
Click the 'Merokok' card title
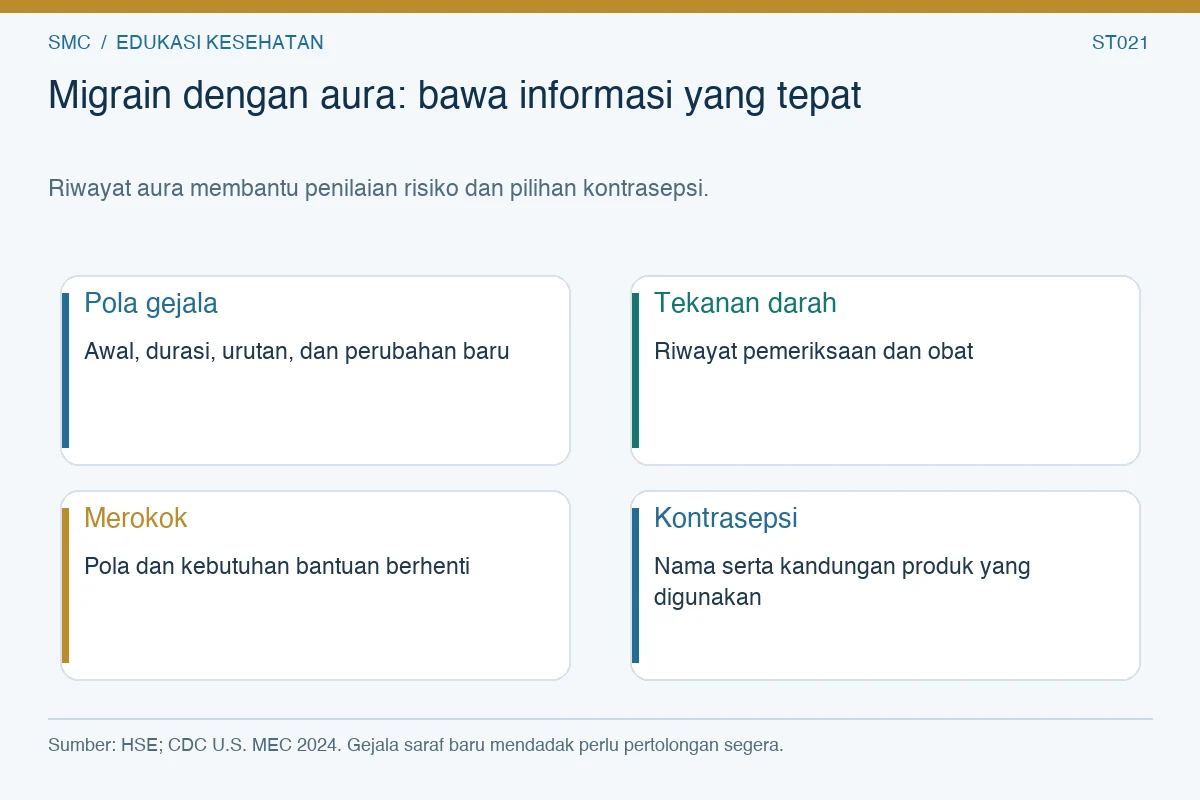136,518
